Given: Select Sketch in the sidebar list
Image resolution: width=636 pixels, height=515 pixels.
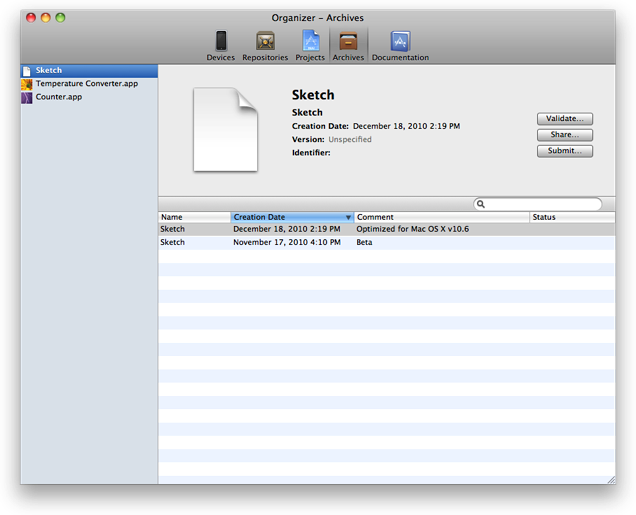Looking at the screenshot, I should click(x=48, y=71).
